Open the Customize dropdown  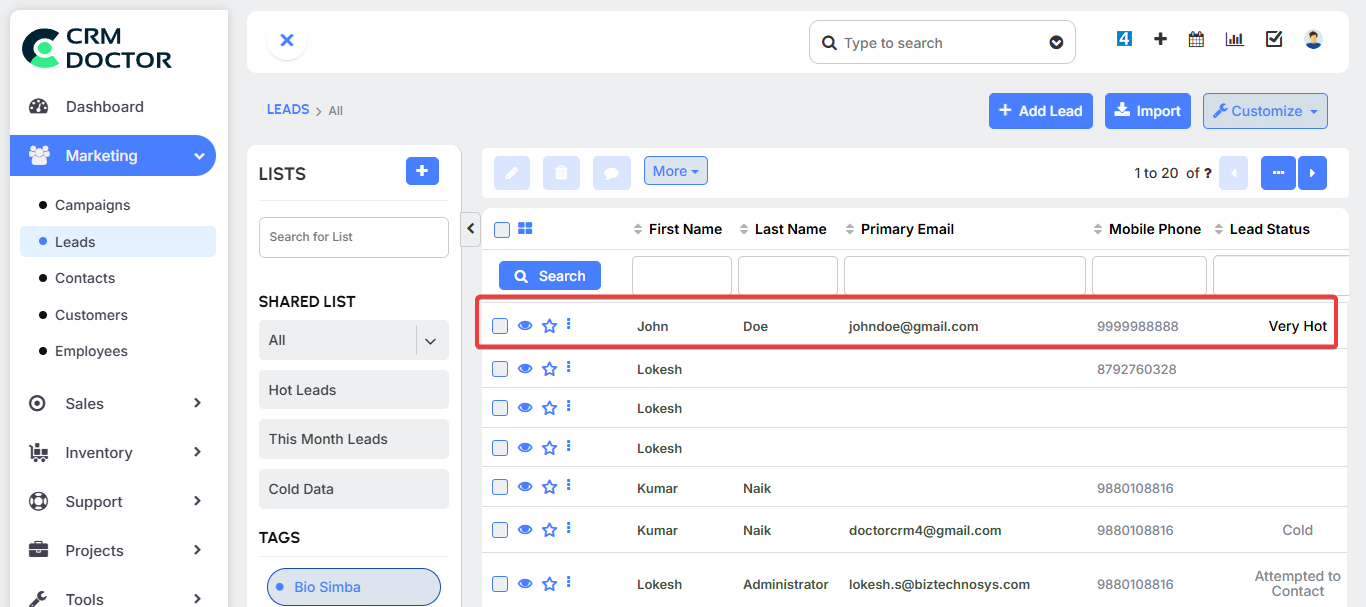click(1265, 111)
